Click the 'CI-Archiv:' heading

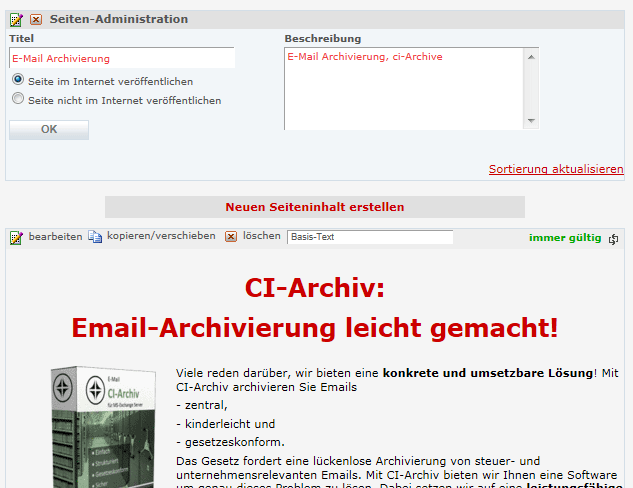(315, 288)
